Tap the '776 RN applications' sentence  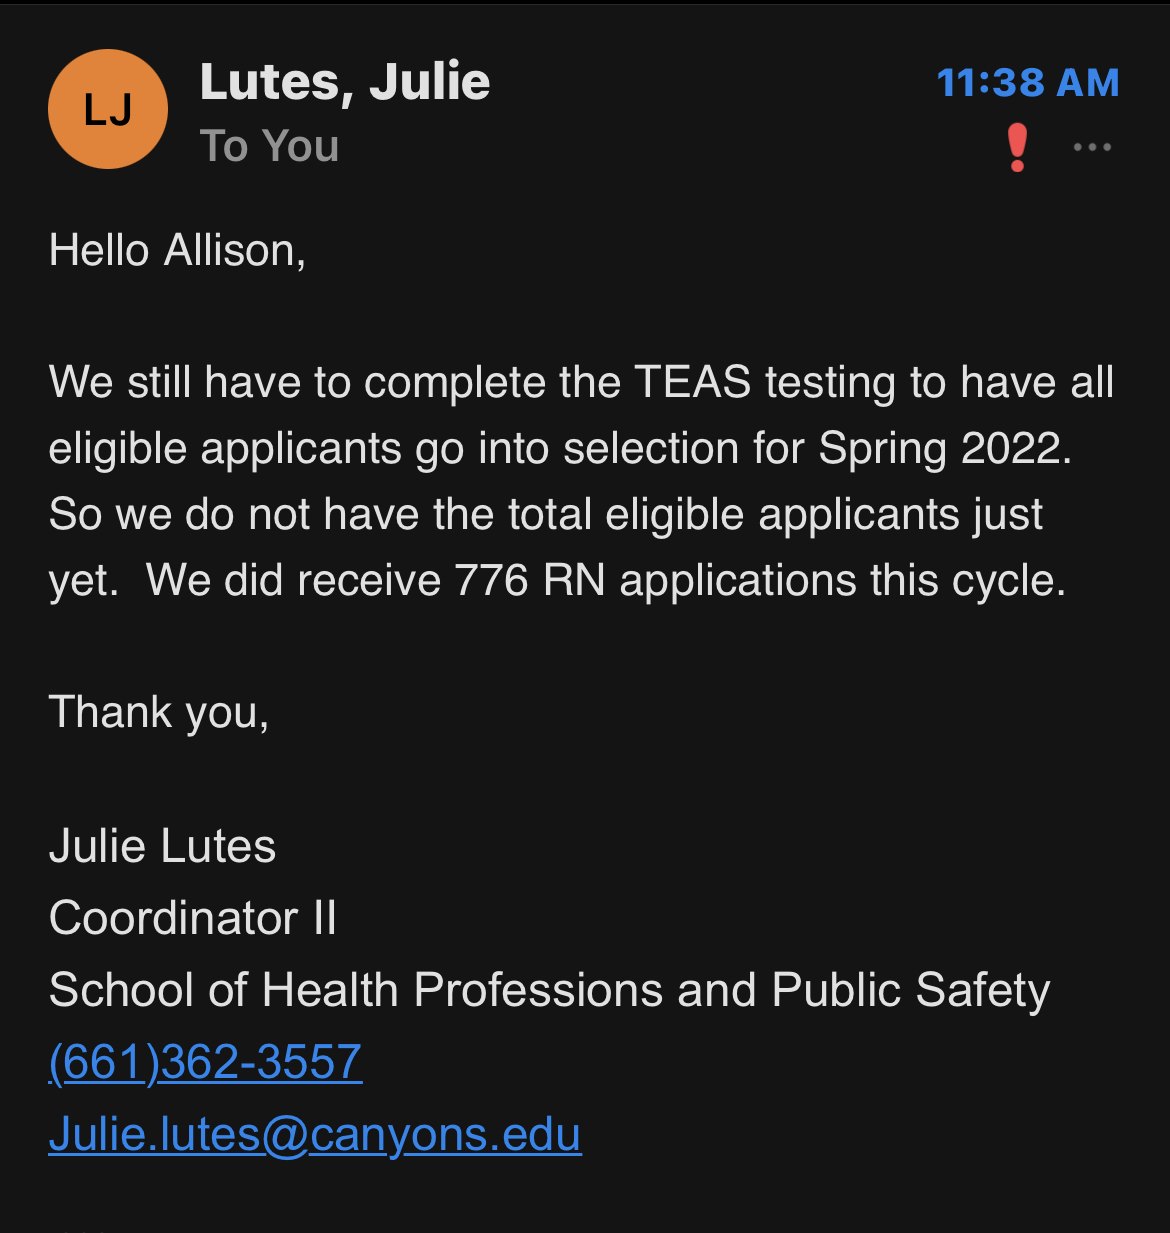pos(606,580)
